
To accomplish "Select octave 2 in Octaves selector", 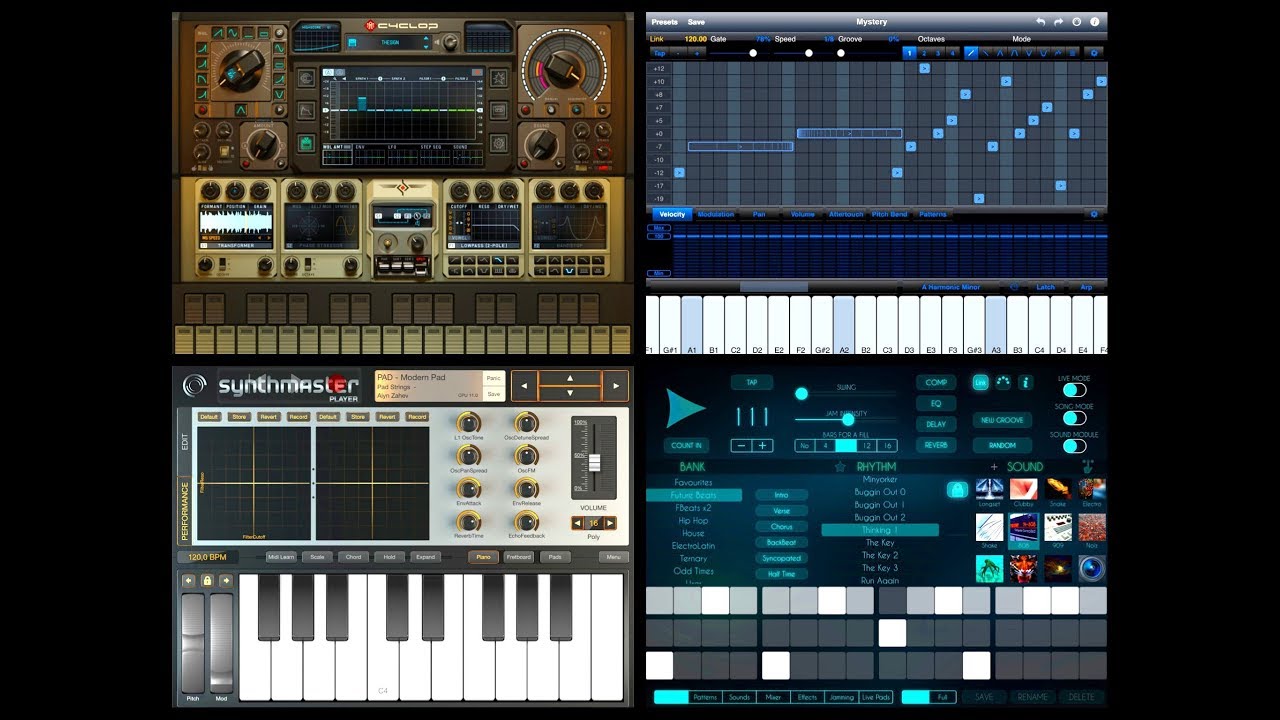I will pos(924,52).
